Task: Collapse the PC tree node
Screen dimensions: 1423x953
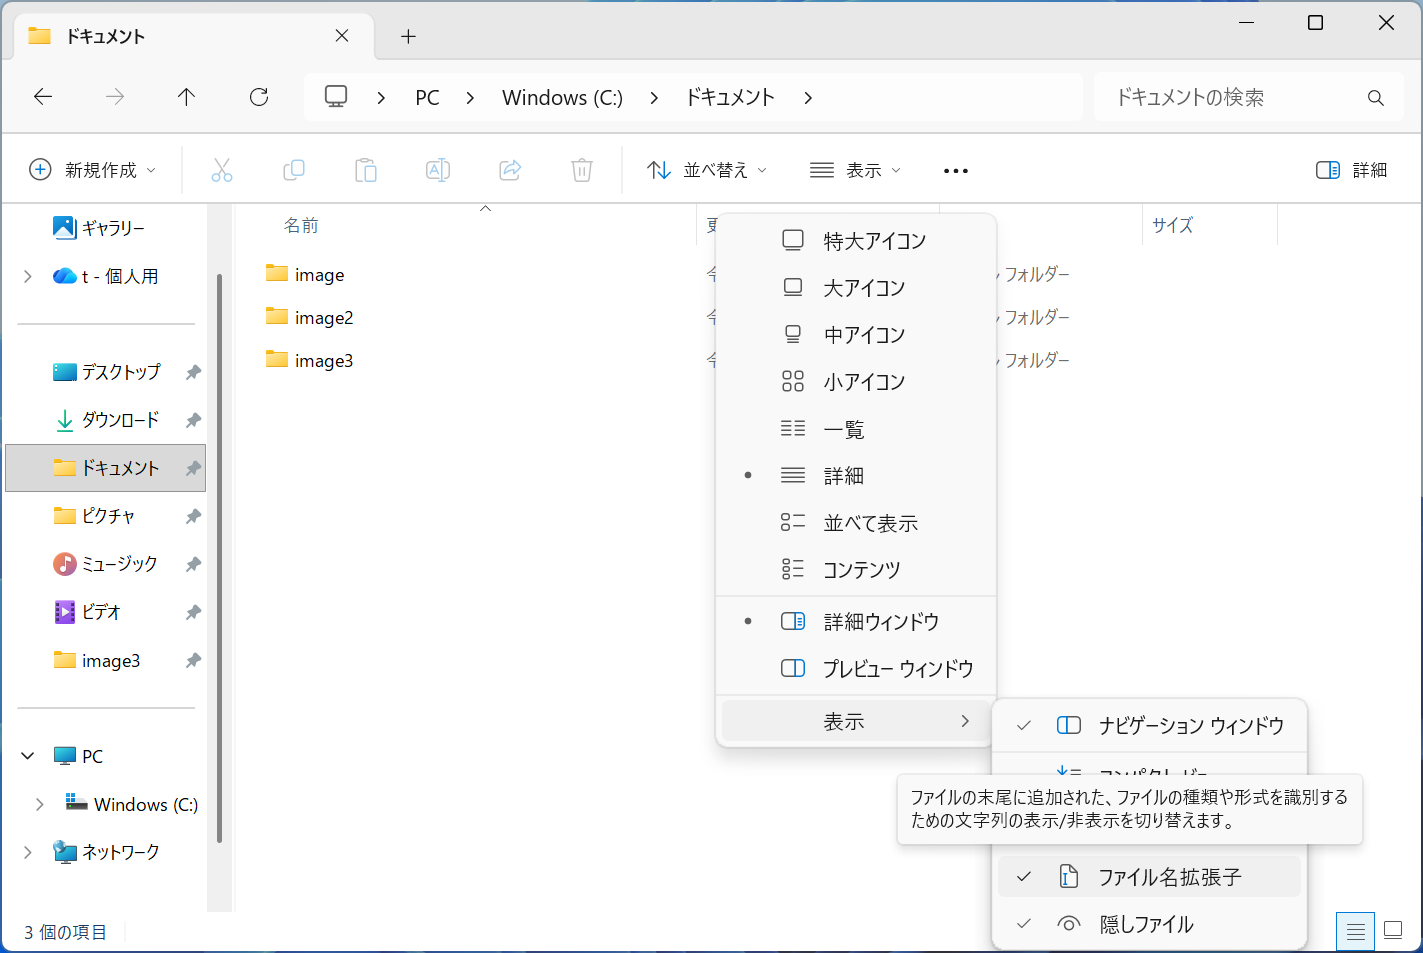Action: [x=28, y=756]
